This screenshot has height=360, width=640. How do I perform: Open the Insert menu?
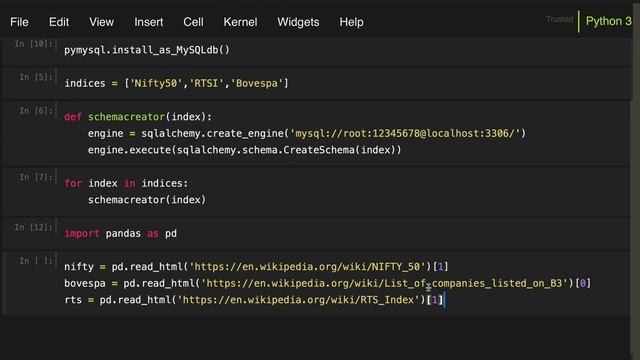149,22
